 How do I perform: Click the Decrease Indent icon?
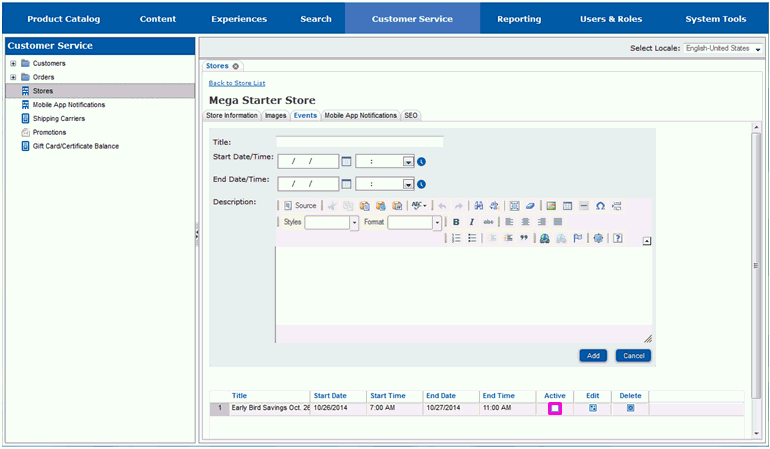(492, 238)
